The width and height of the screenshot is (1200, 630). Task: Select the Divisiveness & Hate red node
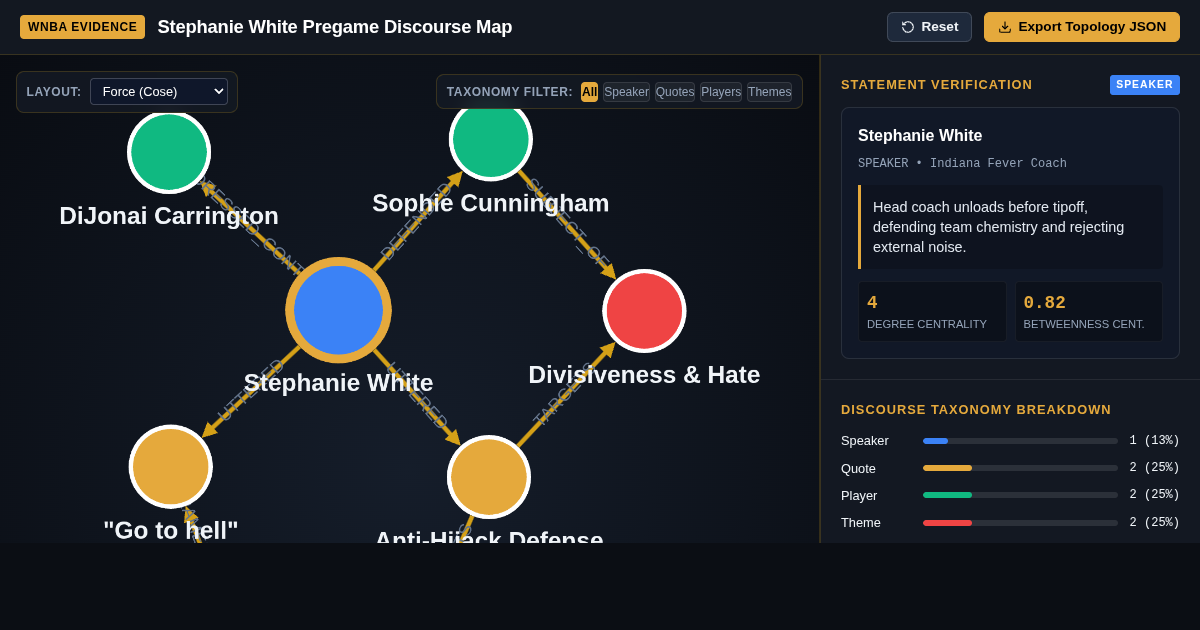644,311
